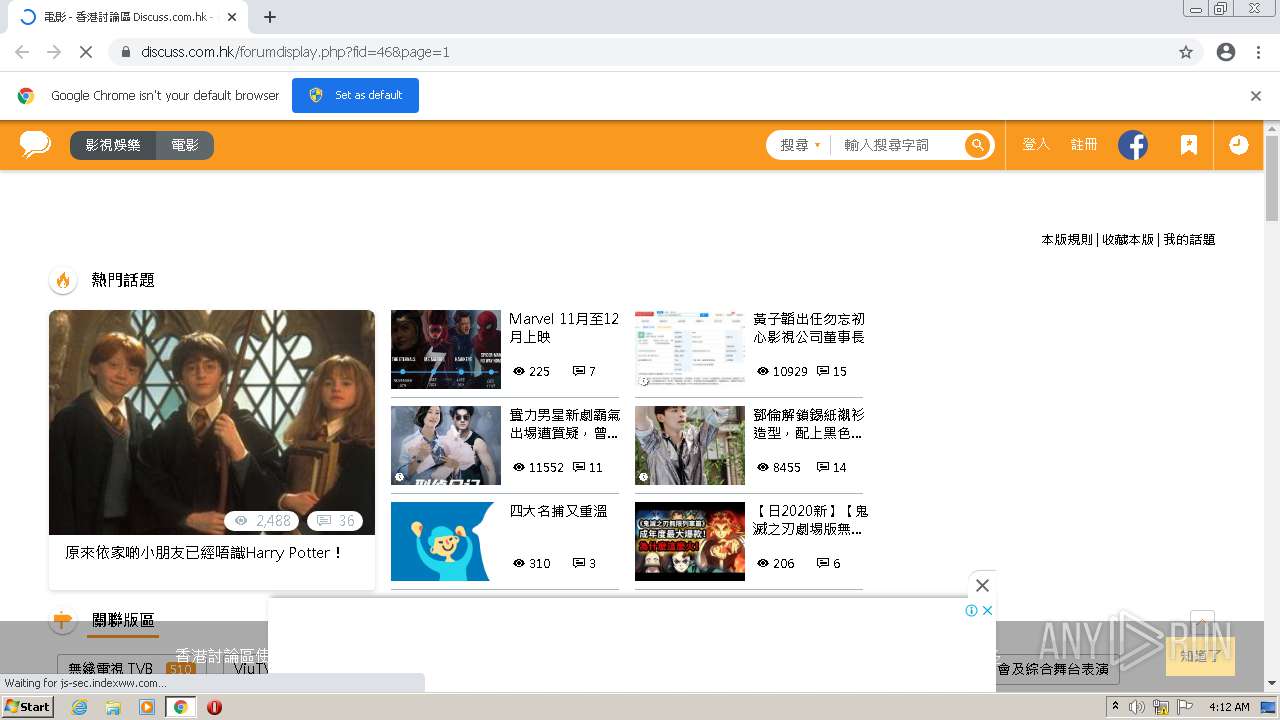1280x720 pixels.
Task: Click the 登入 login link
Action: coord(1036,145)
